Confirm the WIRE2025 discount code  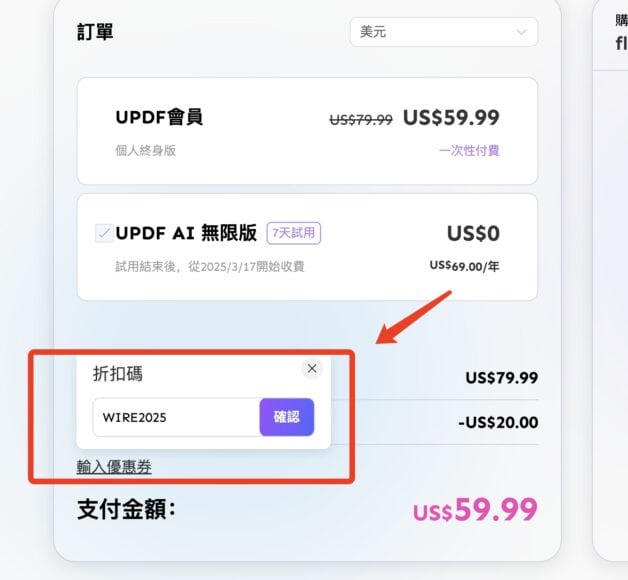pos(287,417)
